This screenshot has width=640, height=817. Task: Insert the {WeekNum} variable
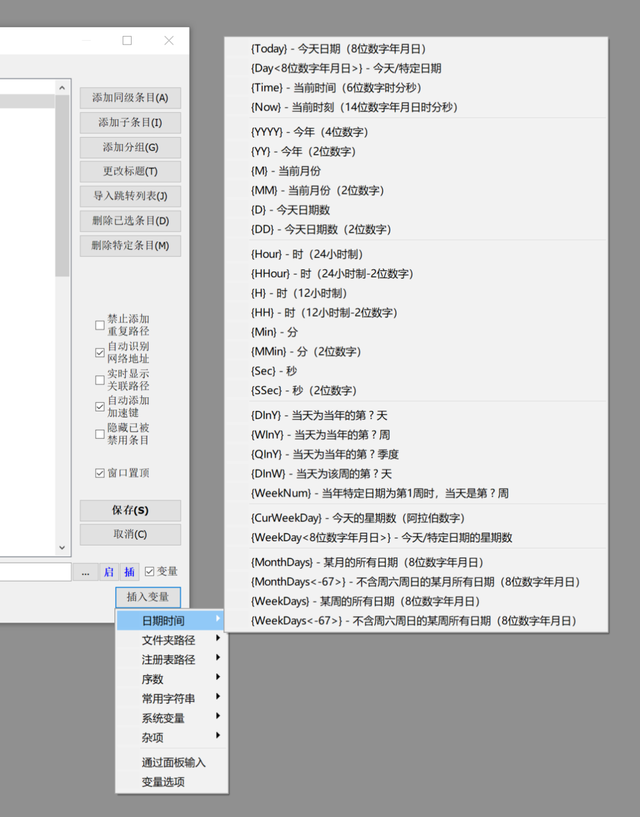(x=416, y=493)
